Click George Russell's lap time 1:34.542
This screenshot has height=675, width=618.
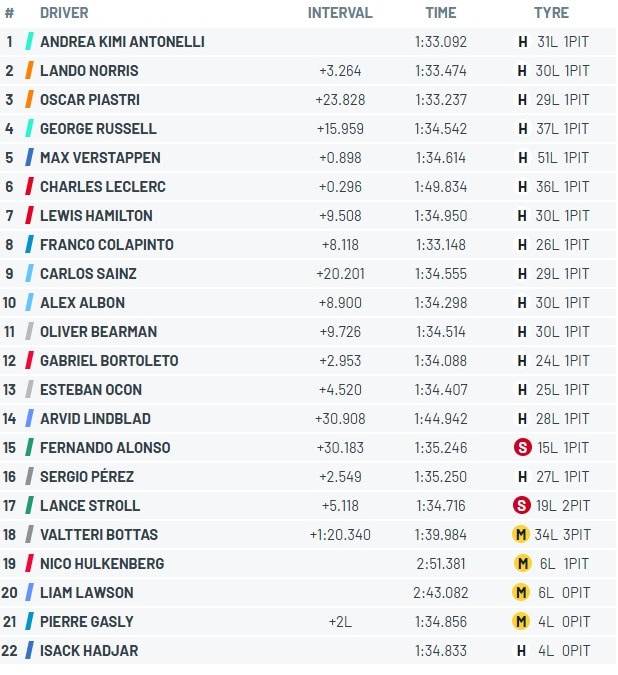(441, 129)
